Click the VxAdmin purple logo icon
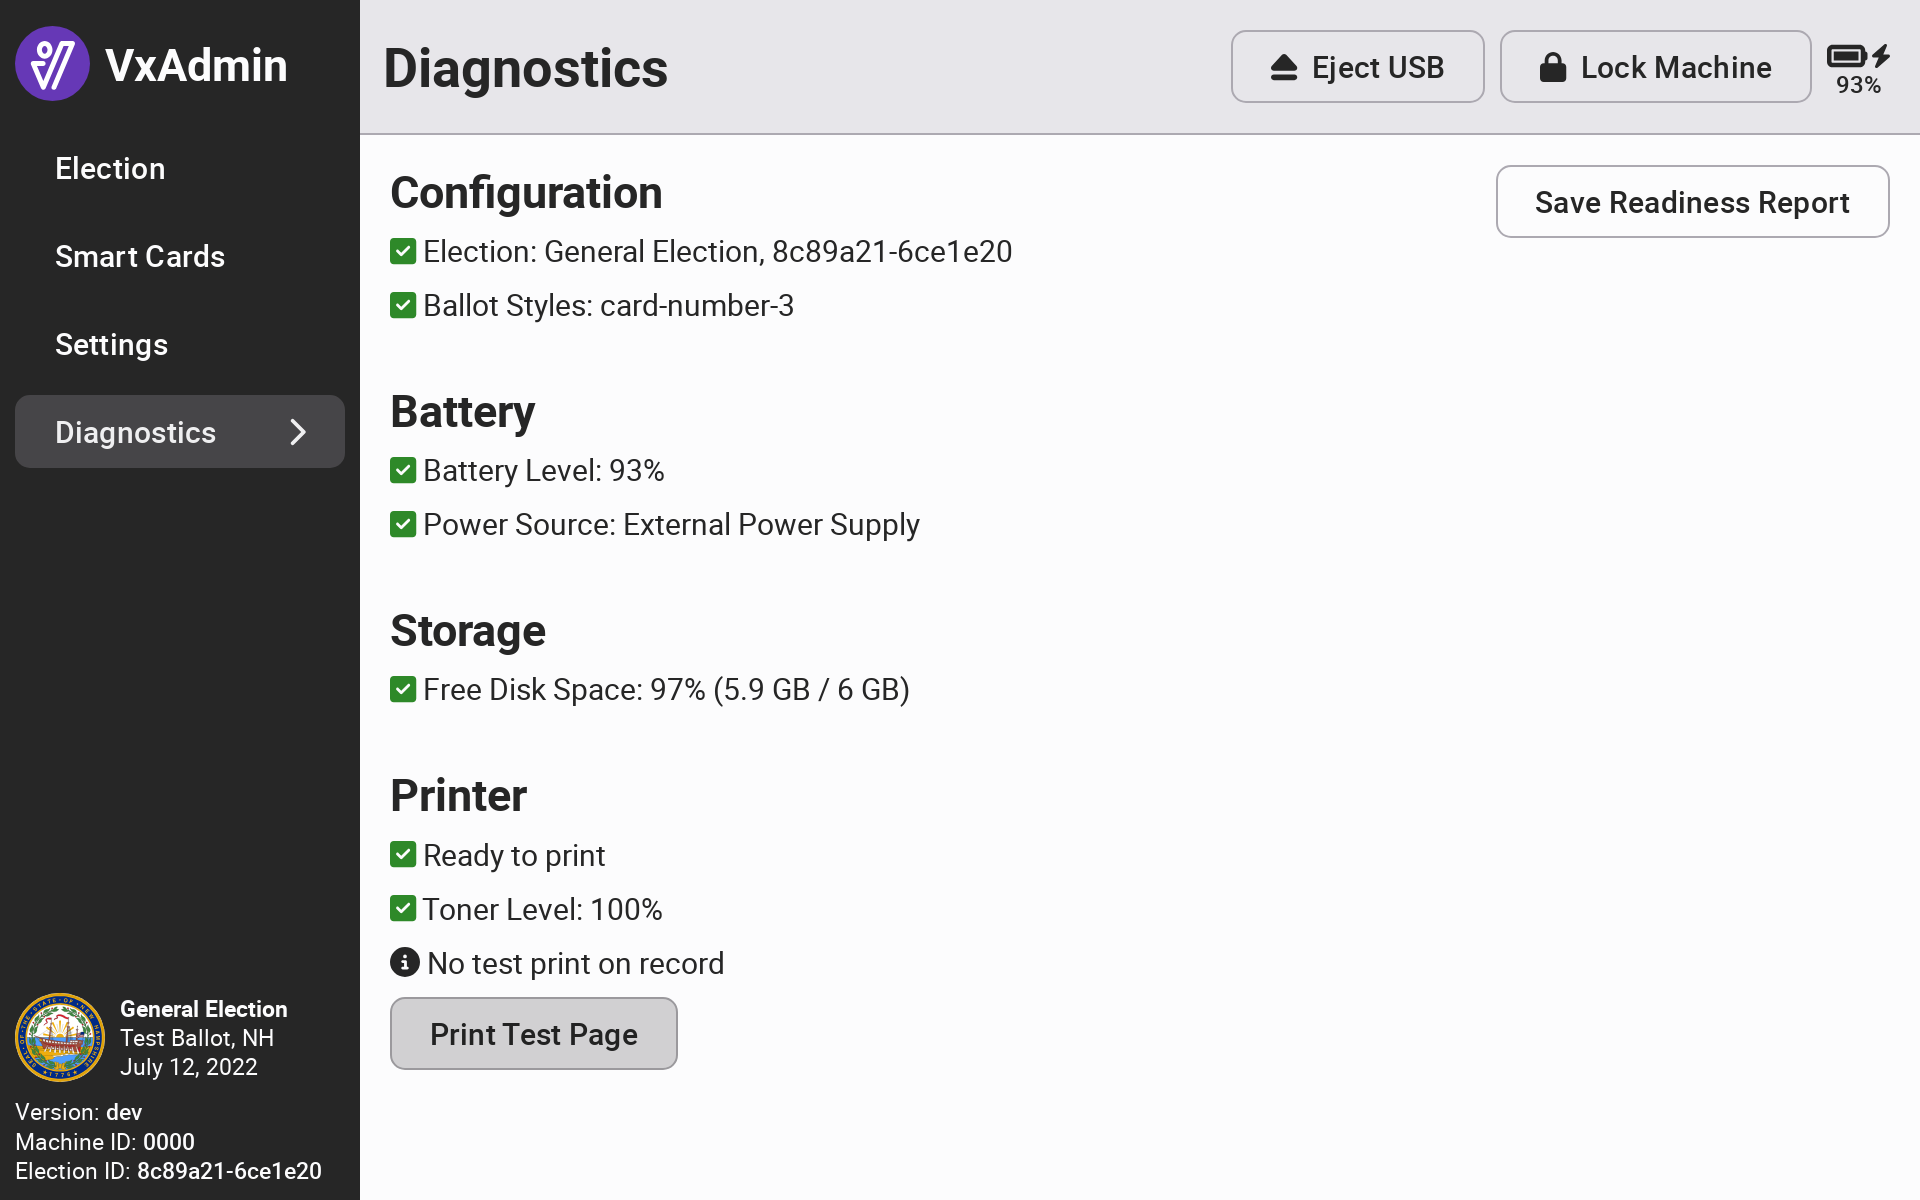The height and width of the screenshot is (1200, 1920). 52,64
